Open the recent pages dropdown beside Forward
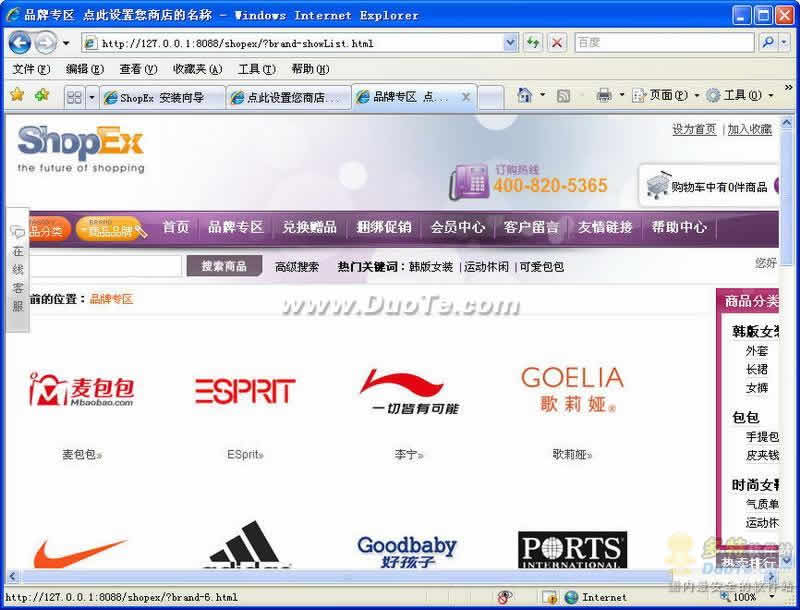The width and height of the screenshot is (800, 610). (x=66, y=43)
